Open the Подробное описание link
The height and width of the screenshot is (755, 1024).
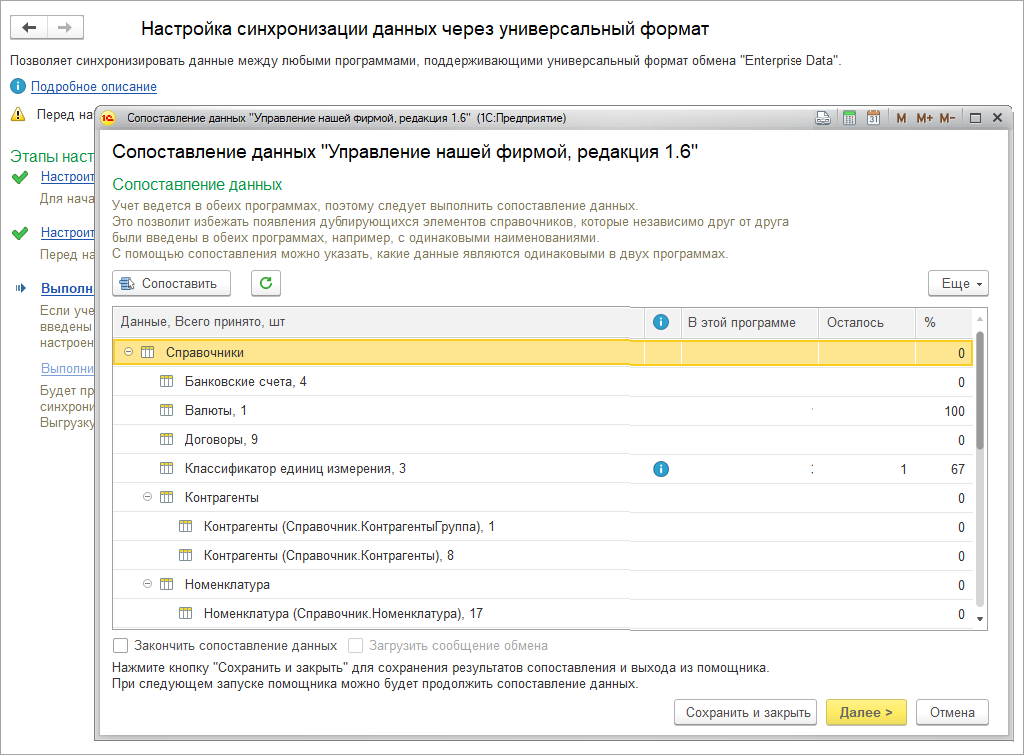point(93,87)
